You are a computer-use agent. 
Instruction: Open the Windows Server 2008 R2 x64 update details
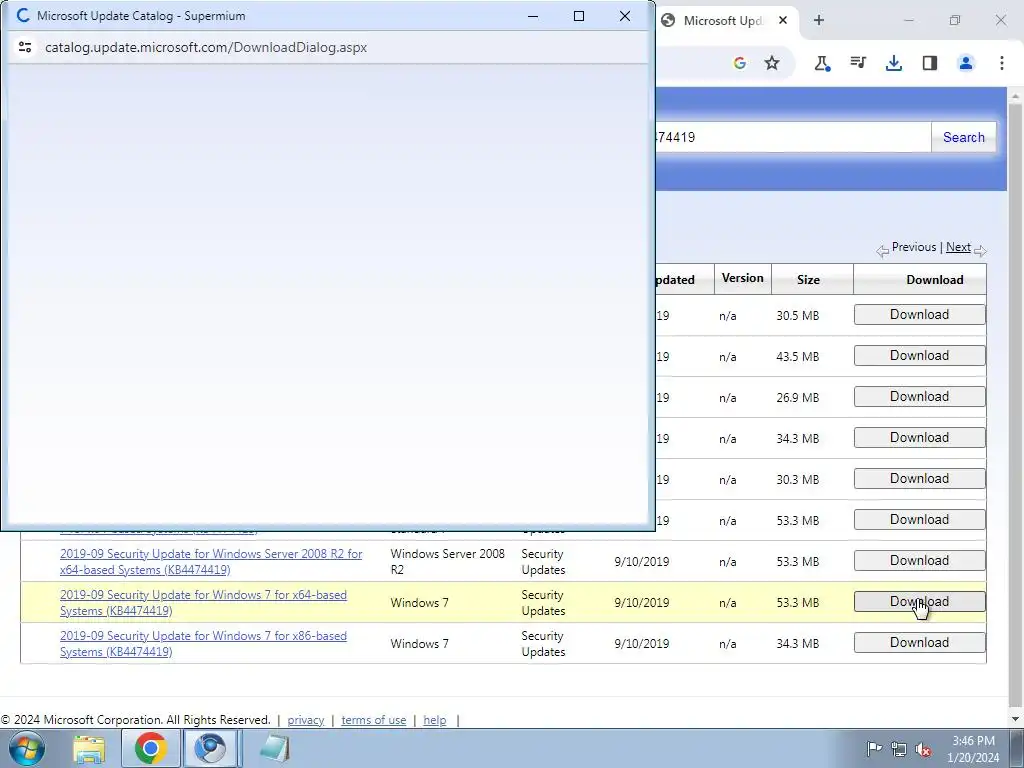[x=211, y=562]
